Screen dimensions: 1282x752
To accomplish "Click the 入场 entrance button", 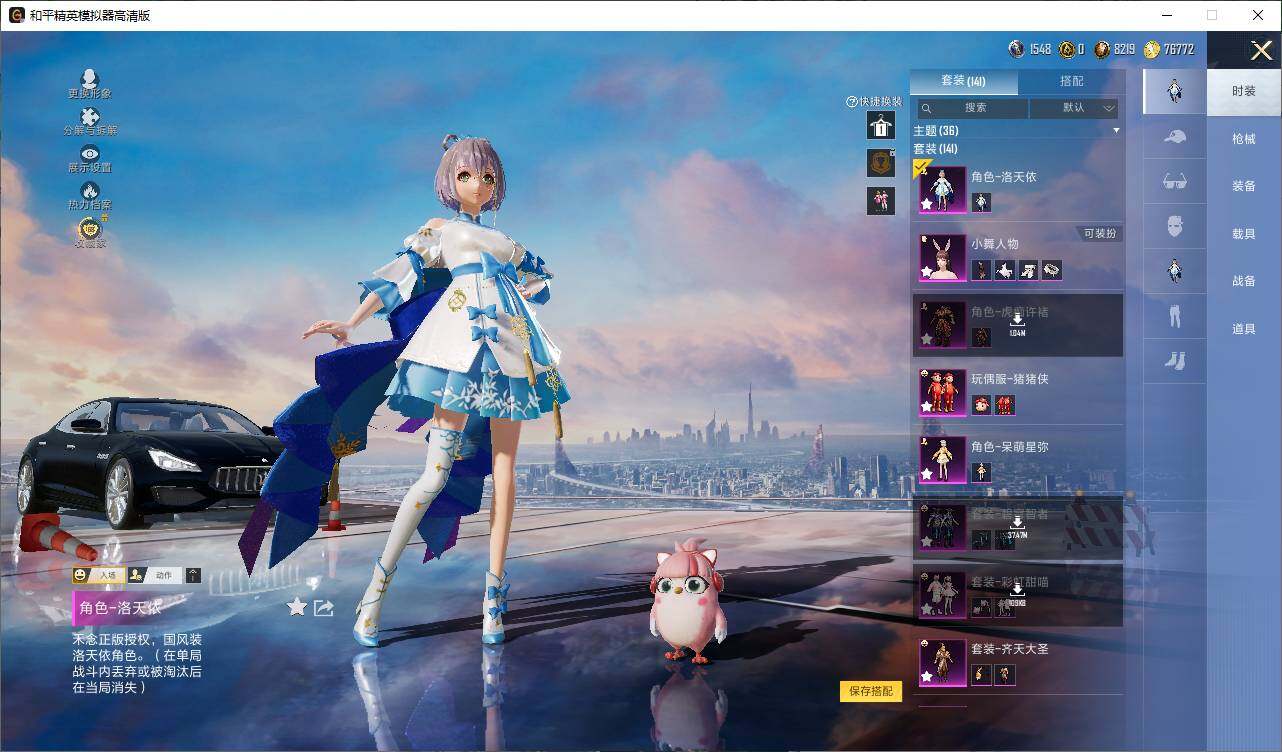I will 97,575.
